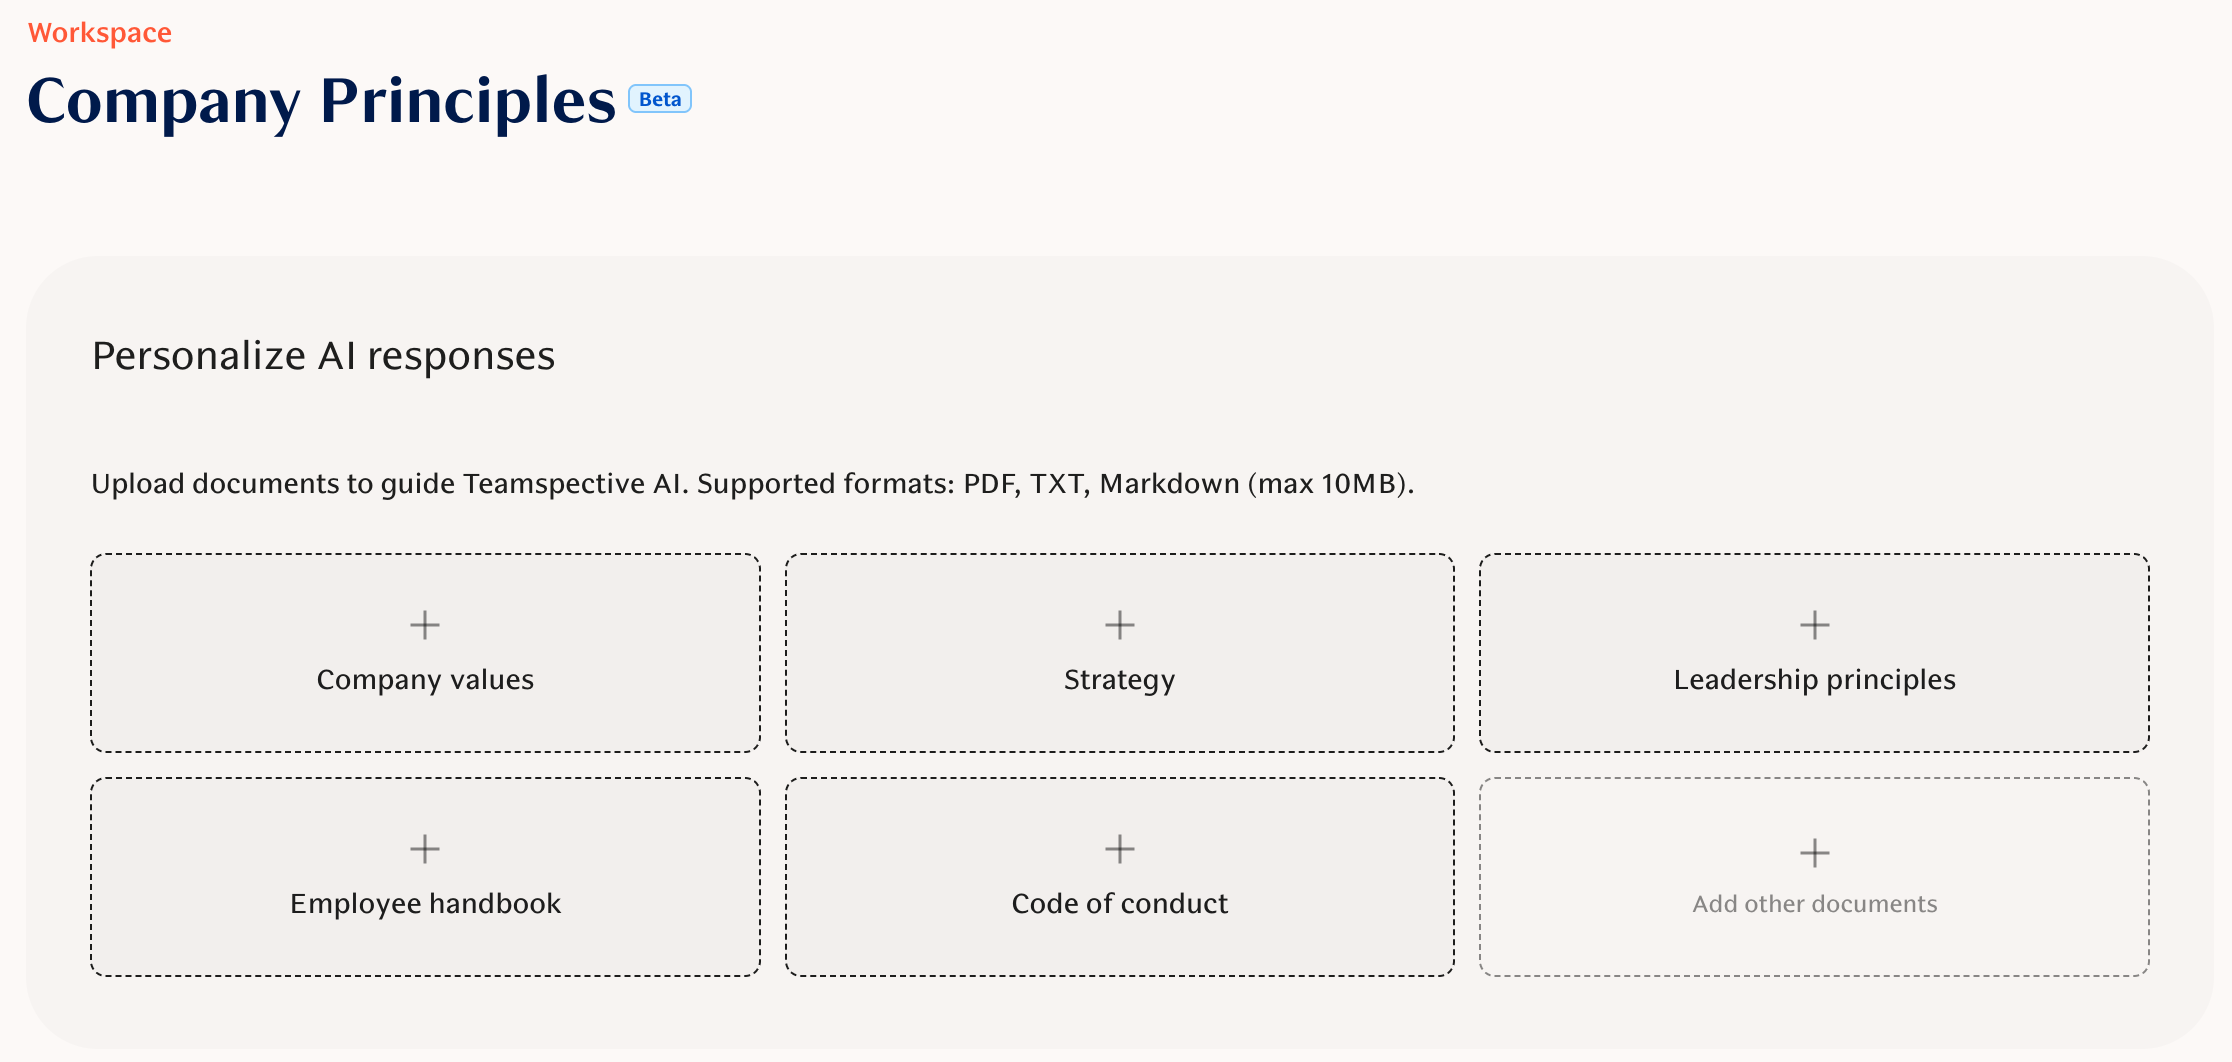Select the Company values label
2232x1062 pixels.
pos(425,680)
